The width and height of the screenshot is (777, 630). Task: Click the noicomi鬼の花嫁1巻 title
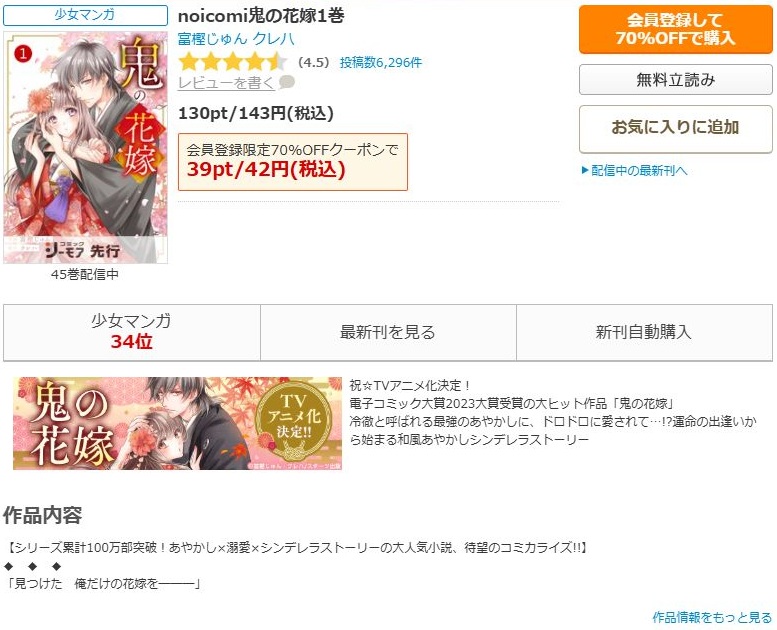point(261,16)
